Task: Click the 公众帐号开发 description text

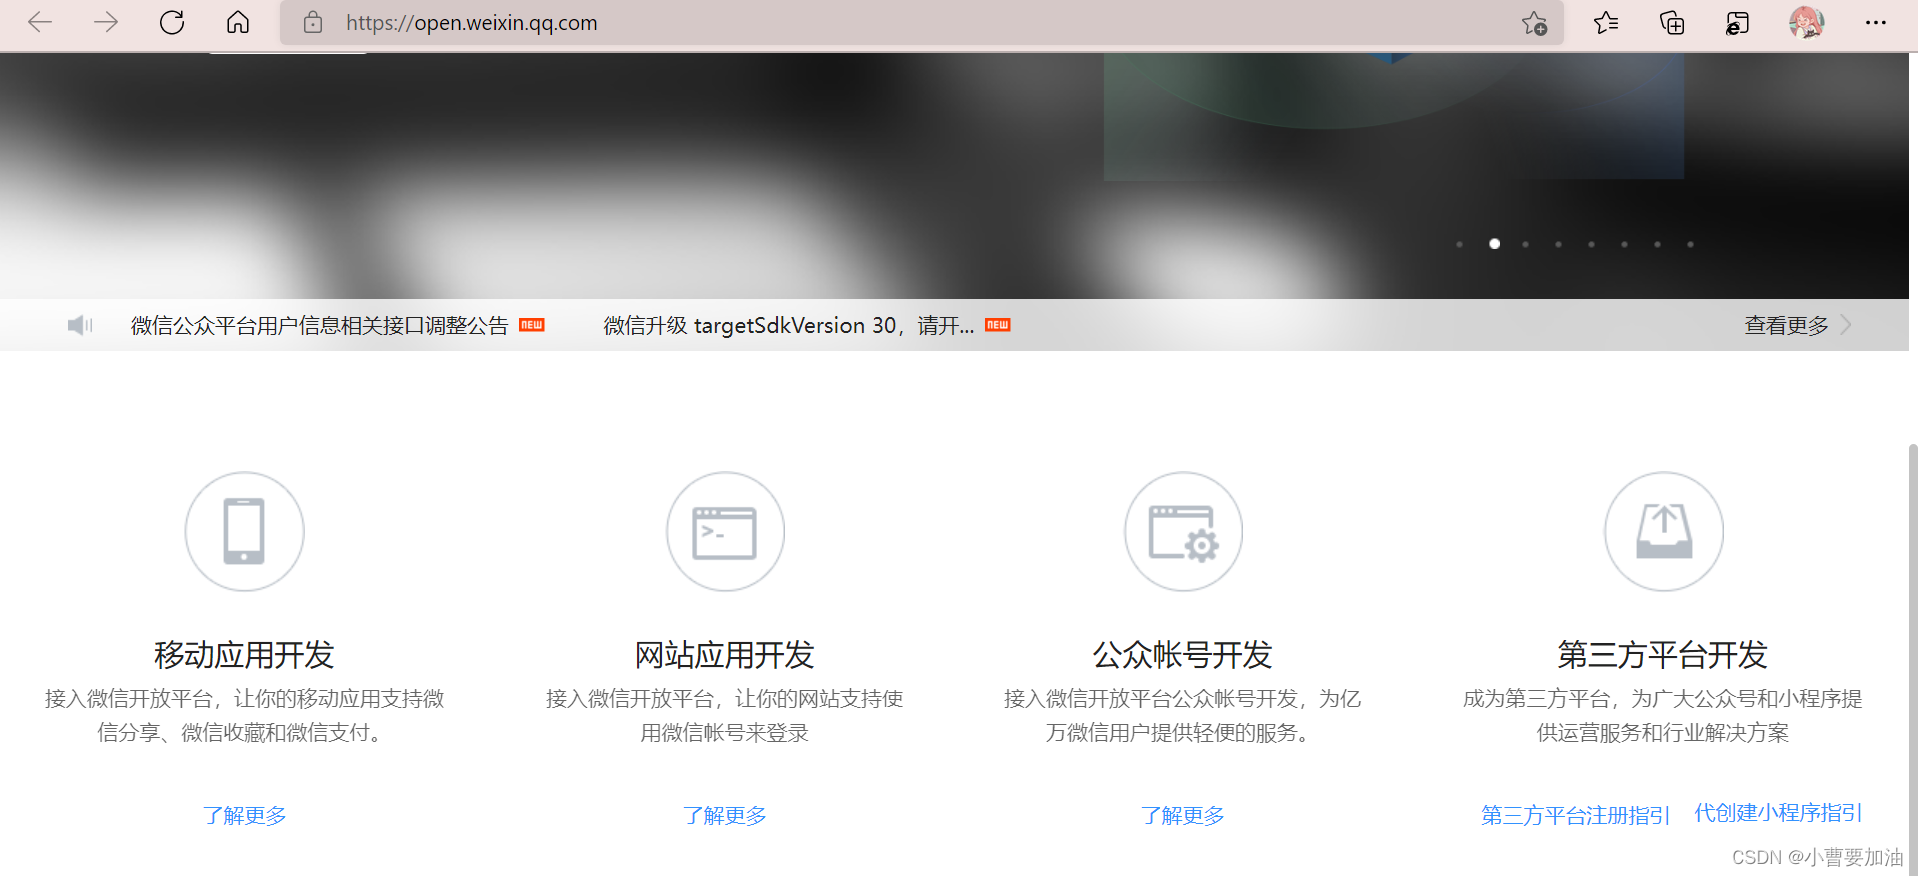Action: click(x=1182, y=715)
